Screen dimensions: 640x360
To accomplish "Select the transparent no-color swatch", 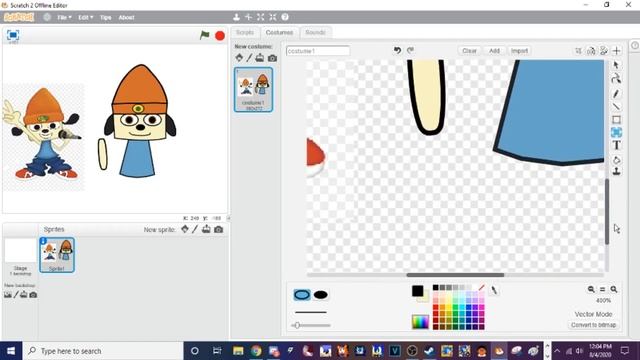I will 481,288.
